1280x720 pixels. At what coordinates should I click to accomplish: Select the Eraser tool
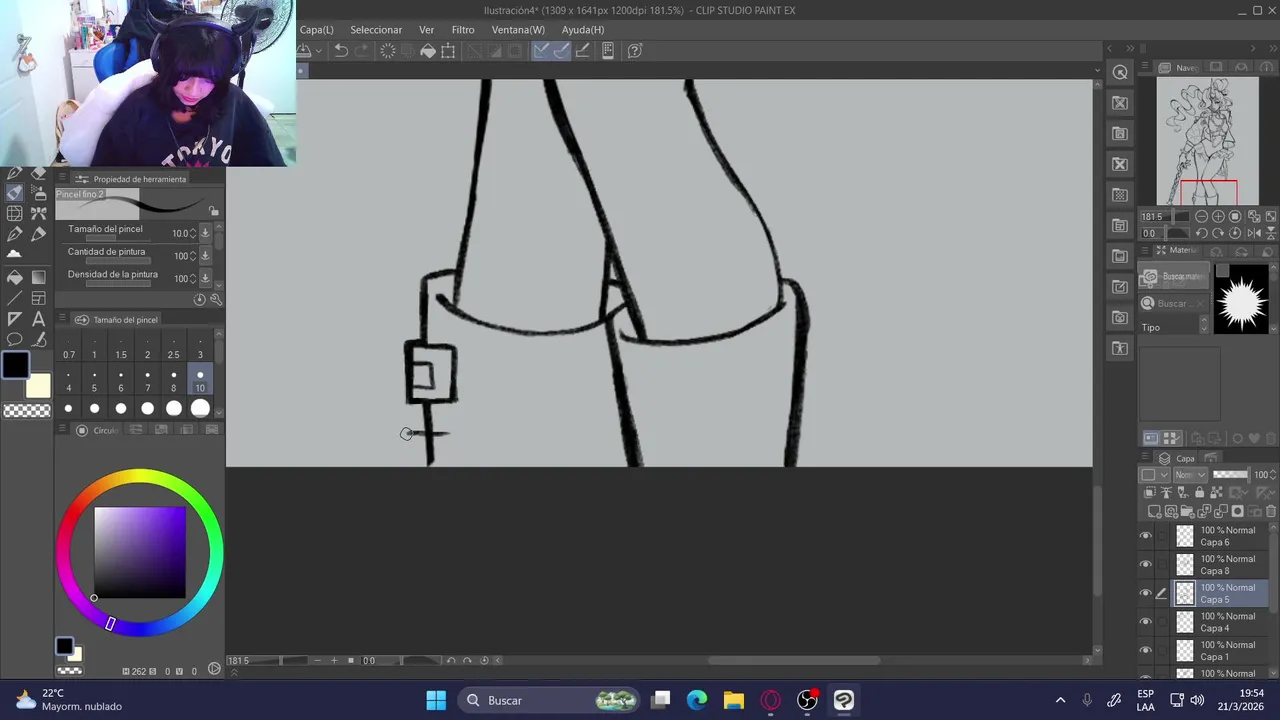(x=38, y=173)
